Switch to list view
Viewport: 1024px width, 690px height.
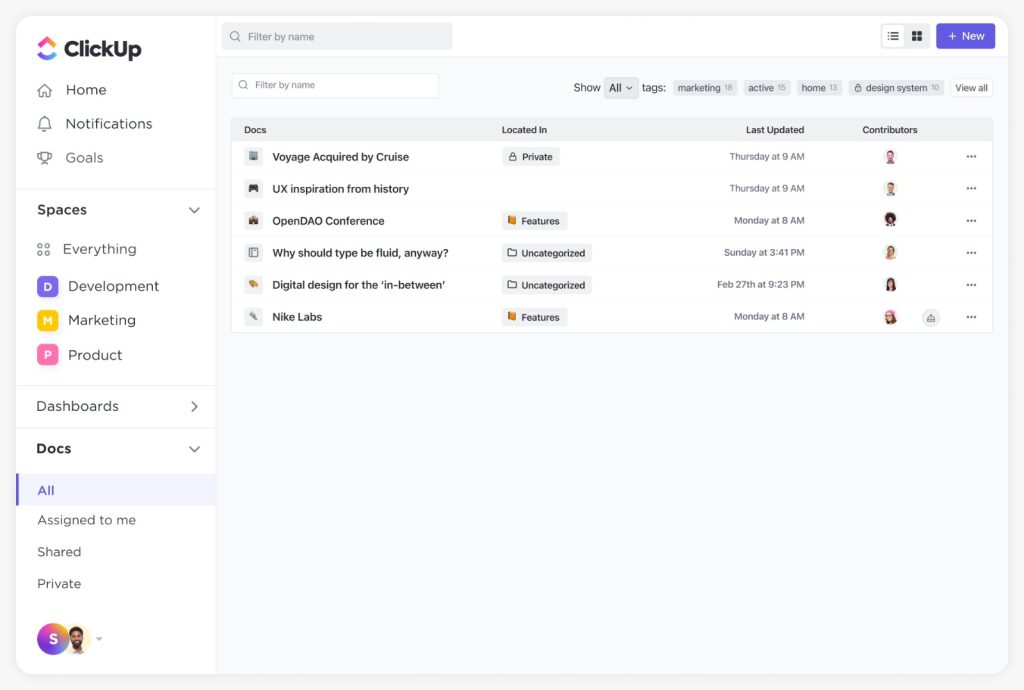click(893, 36)
